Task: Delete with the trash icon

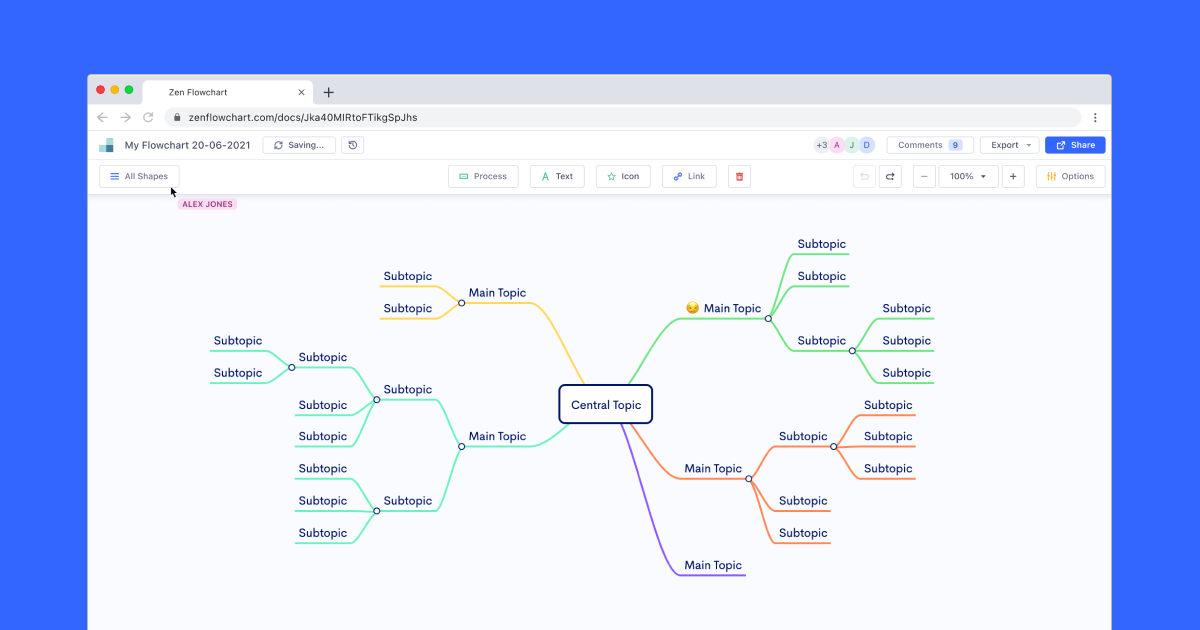Action: (x=739, y=176)
